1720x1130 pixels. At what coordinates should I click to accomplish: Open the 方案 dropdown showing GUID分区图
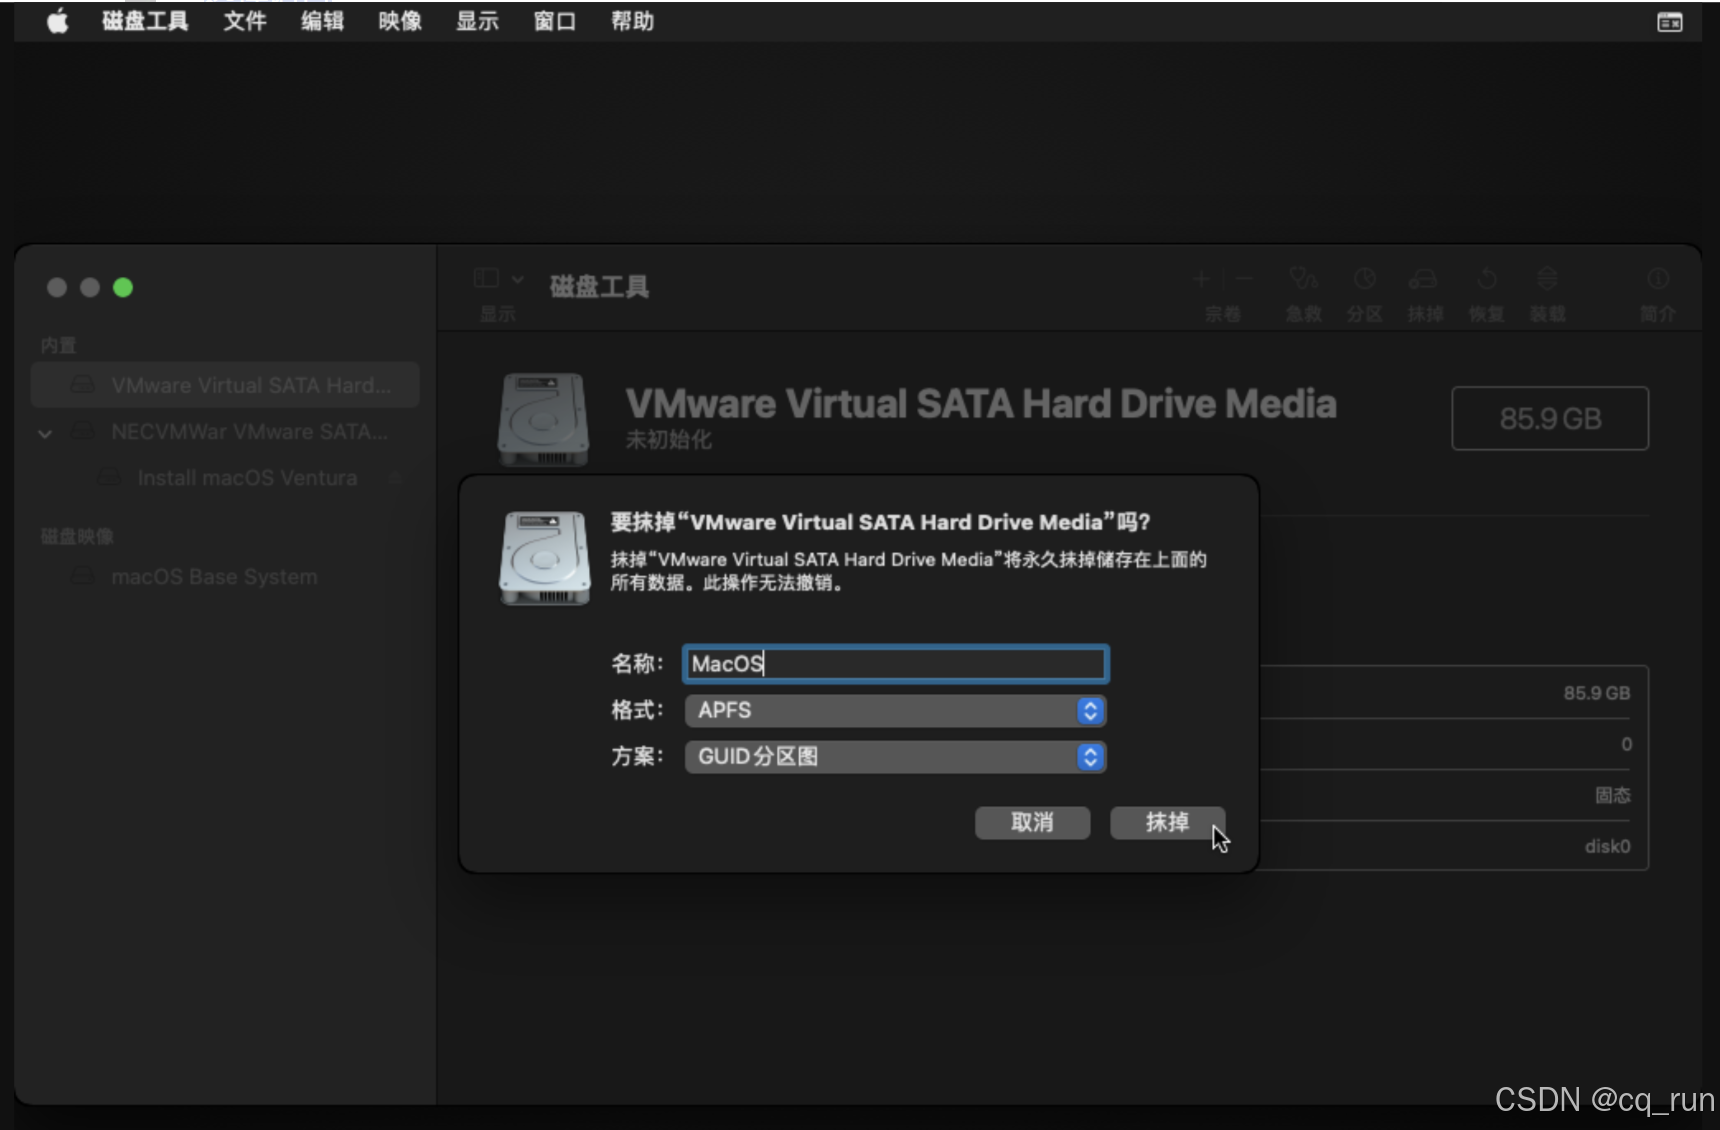(896, 757)
